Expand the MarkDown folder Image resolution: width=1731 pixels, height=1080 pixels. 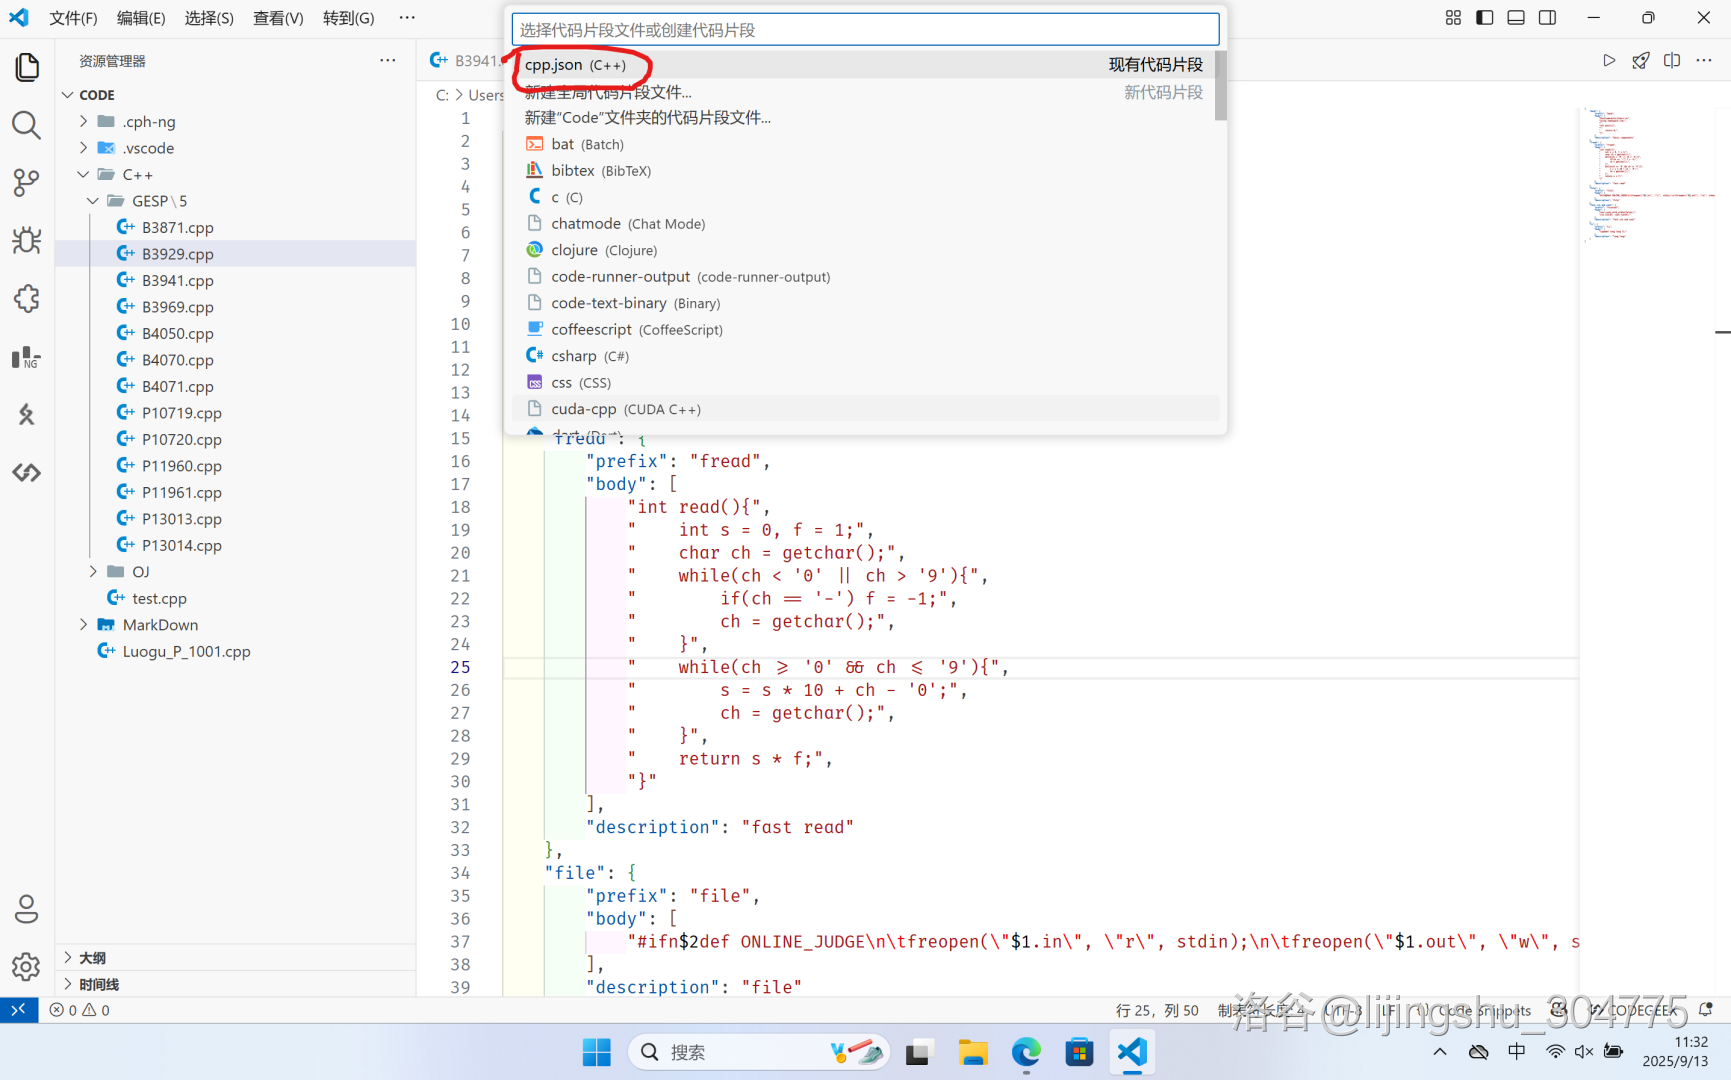[x=235, y=625]
